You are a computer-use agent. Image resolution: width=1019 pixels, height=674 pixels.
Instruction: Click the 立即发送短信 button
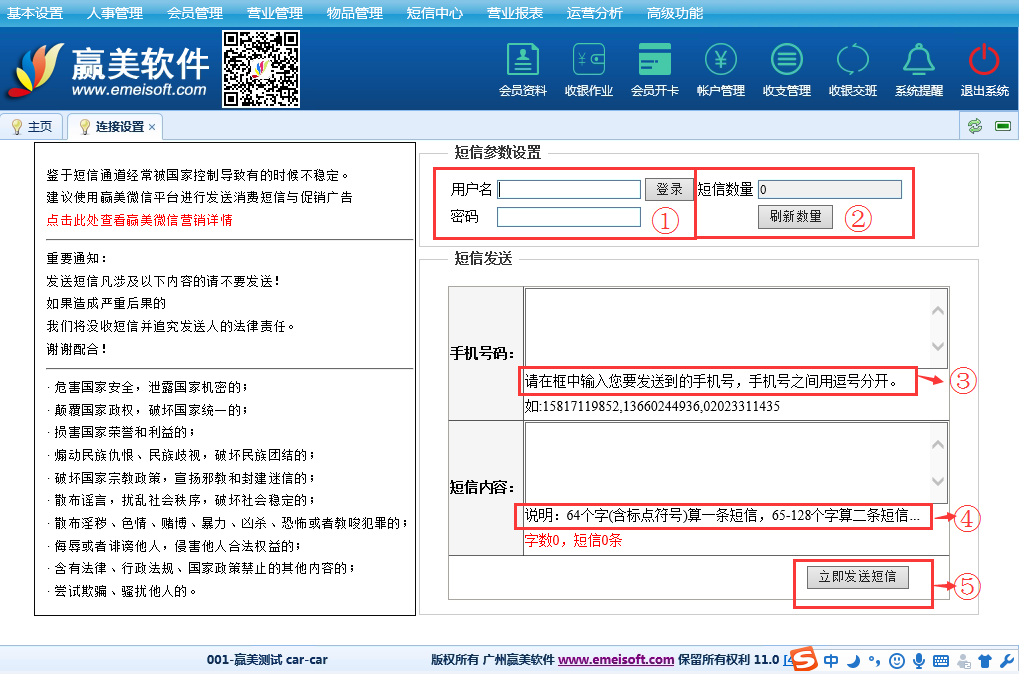click(857, 577)
